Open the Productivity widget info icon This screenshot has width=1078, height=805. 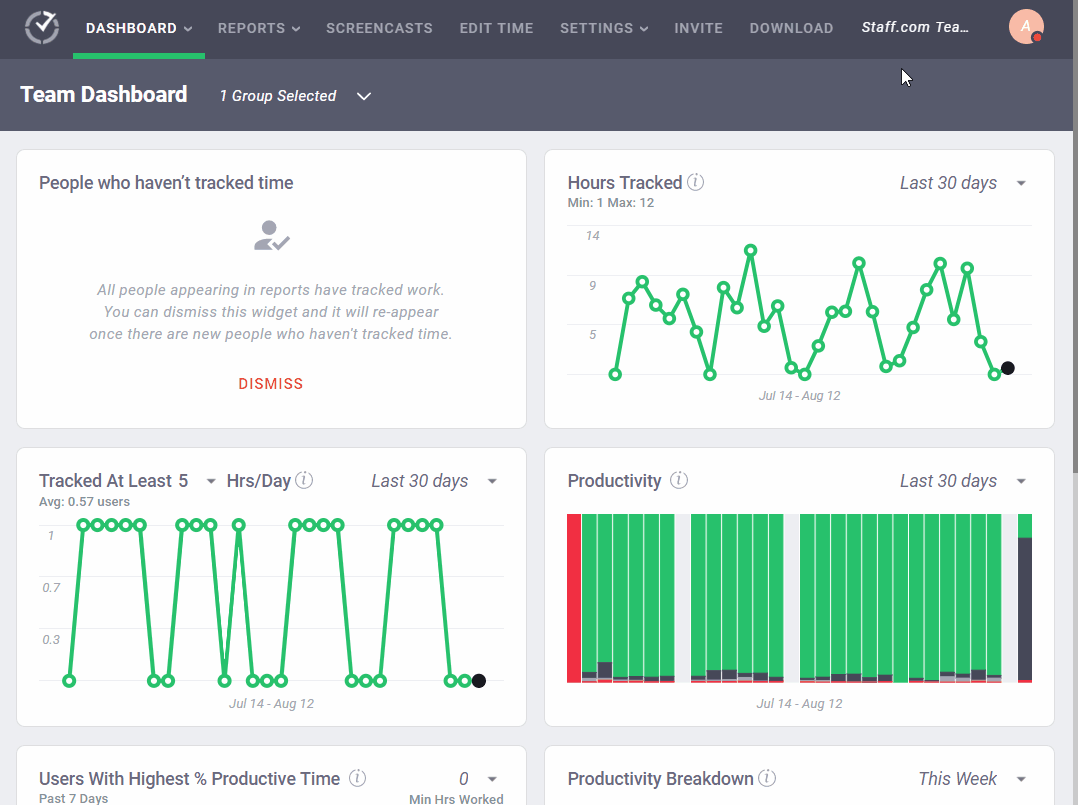679,480
